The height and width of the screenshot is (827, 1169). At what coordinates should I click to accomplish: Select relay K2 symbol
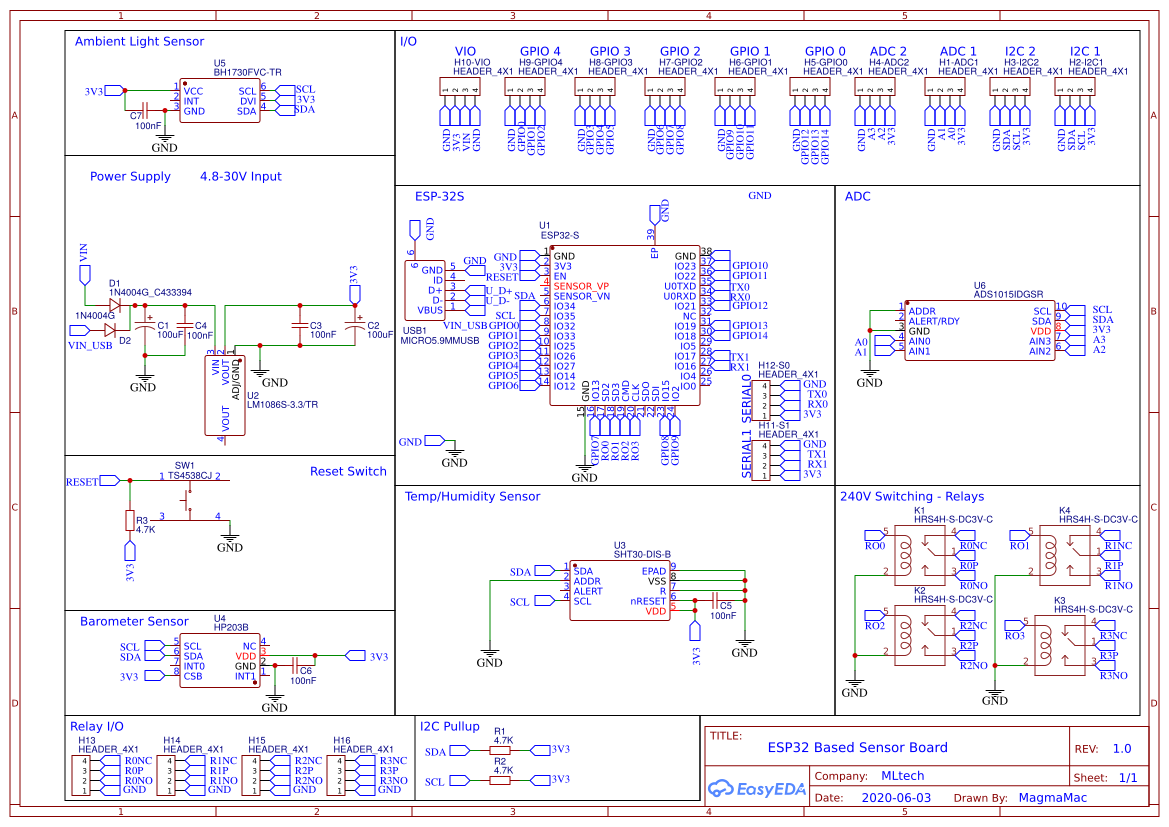pyautogui.click(x=920, y=635)
